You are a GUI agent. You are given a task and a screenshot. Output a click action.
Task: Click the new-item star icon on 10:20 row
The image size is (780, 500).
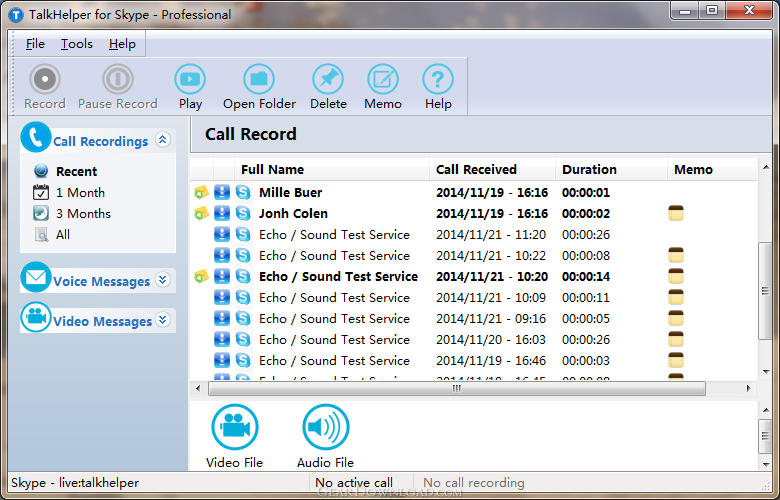coord(201,276)
